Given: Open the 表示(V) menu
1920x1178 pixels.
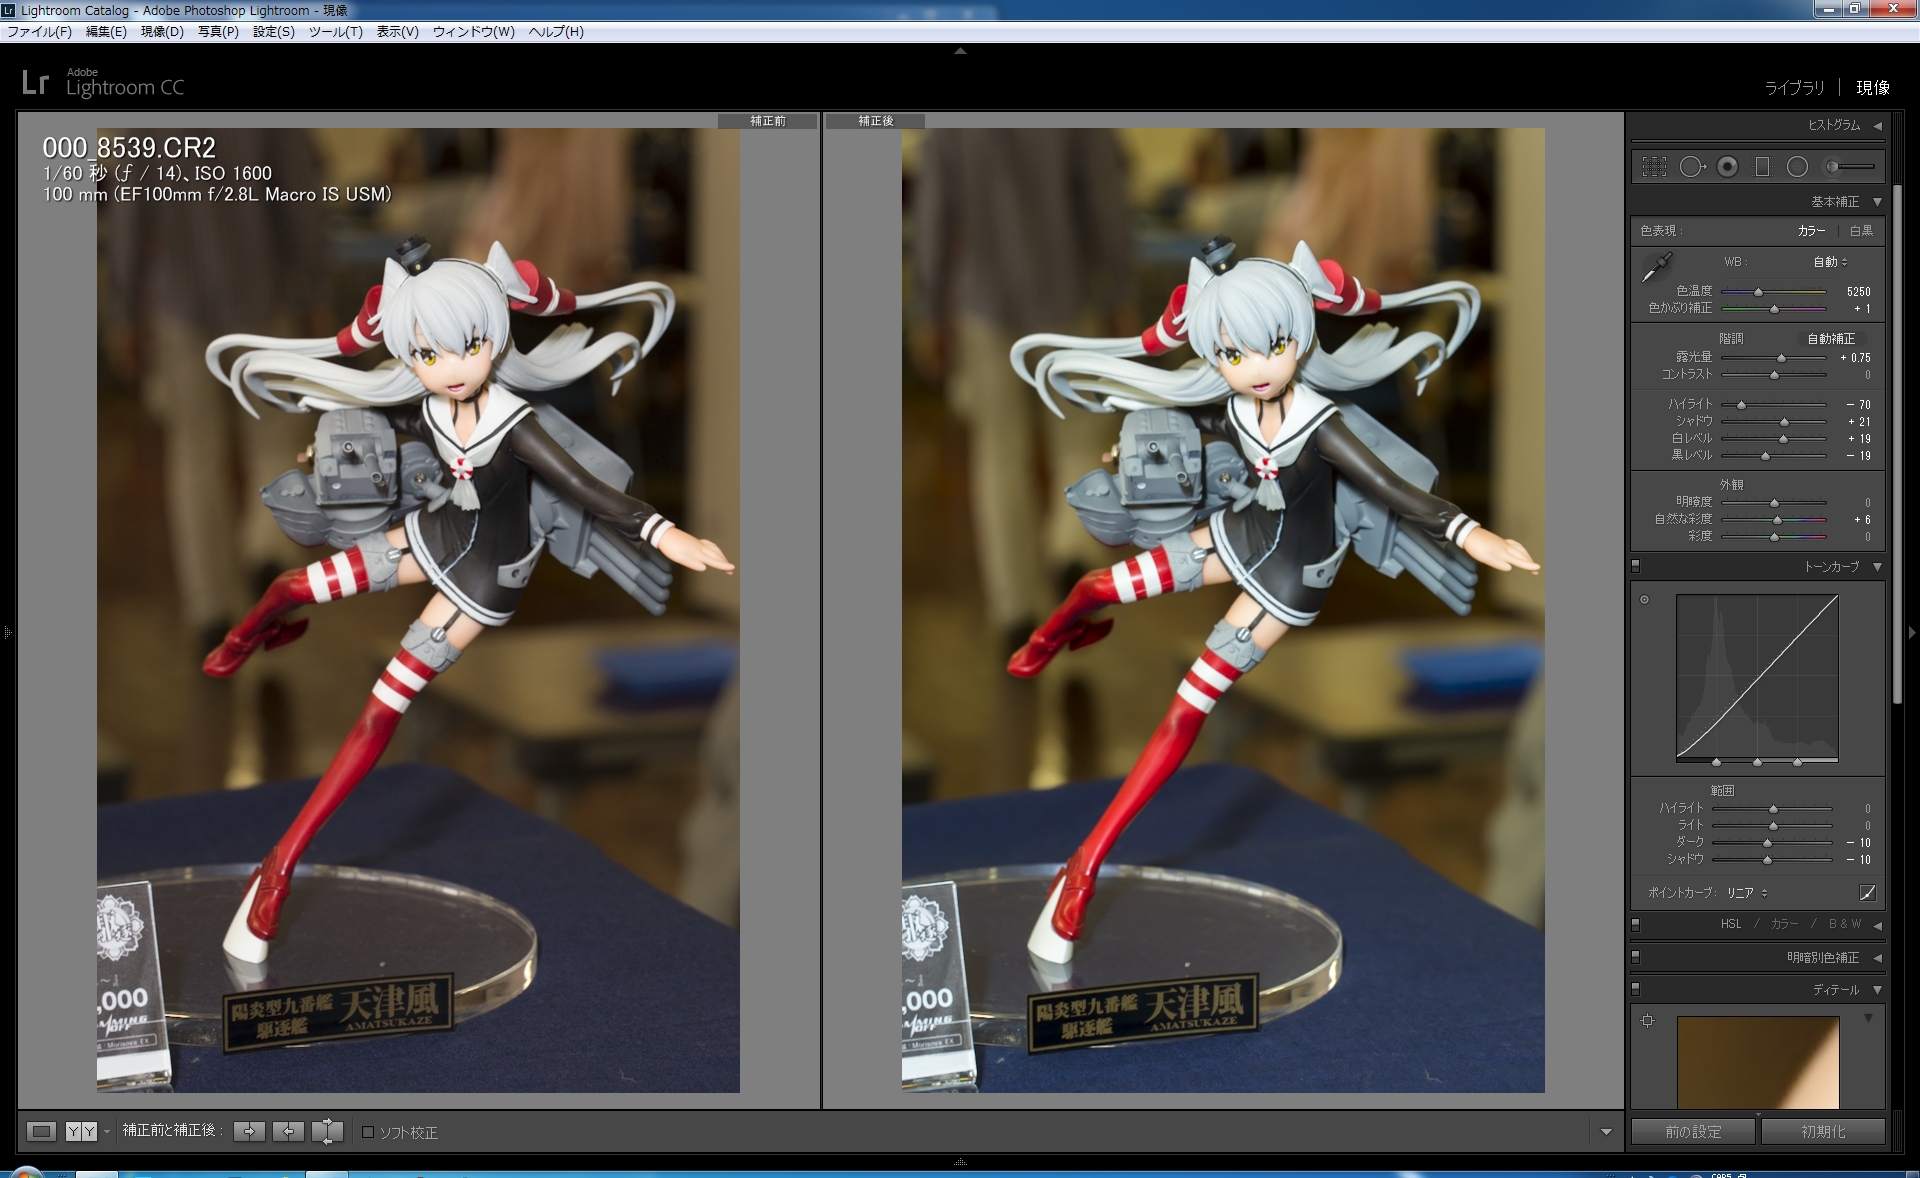Looking at the screenshot, I should click(x=397, y=32).
